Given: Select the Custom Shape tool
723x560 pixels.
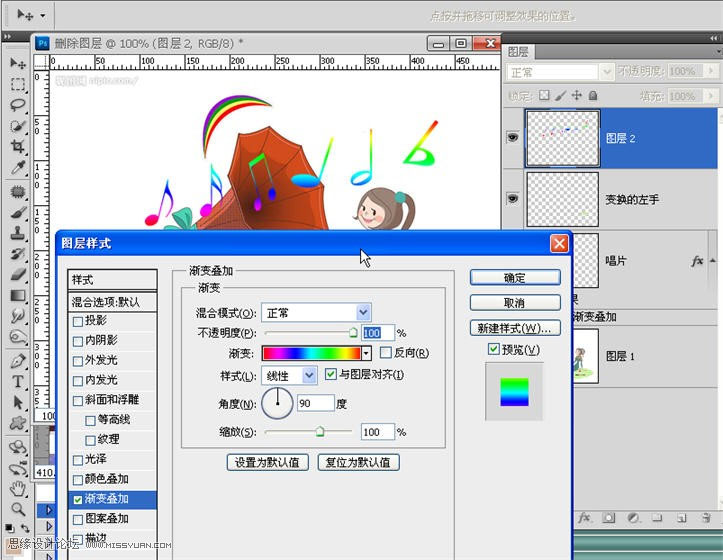Looking at the screenshot, I should pos(18,423).
